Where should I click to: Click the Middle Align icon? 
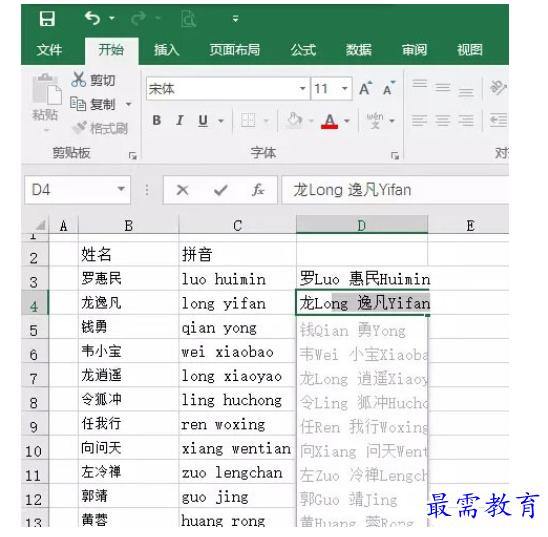pyautogui.click(x=443, y=87)
